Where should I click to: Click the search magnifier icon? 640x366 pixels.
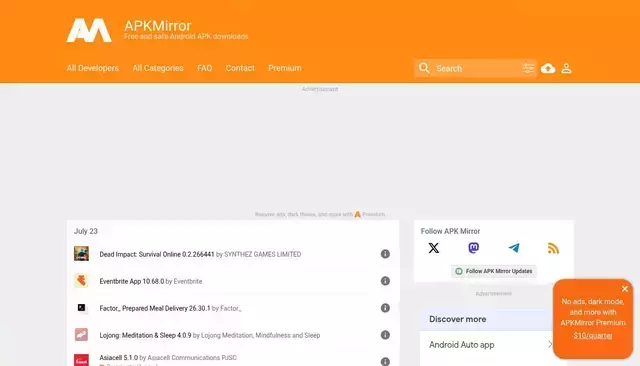pos(424,68)
